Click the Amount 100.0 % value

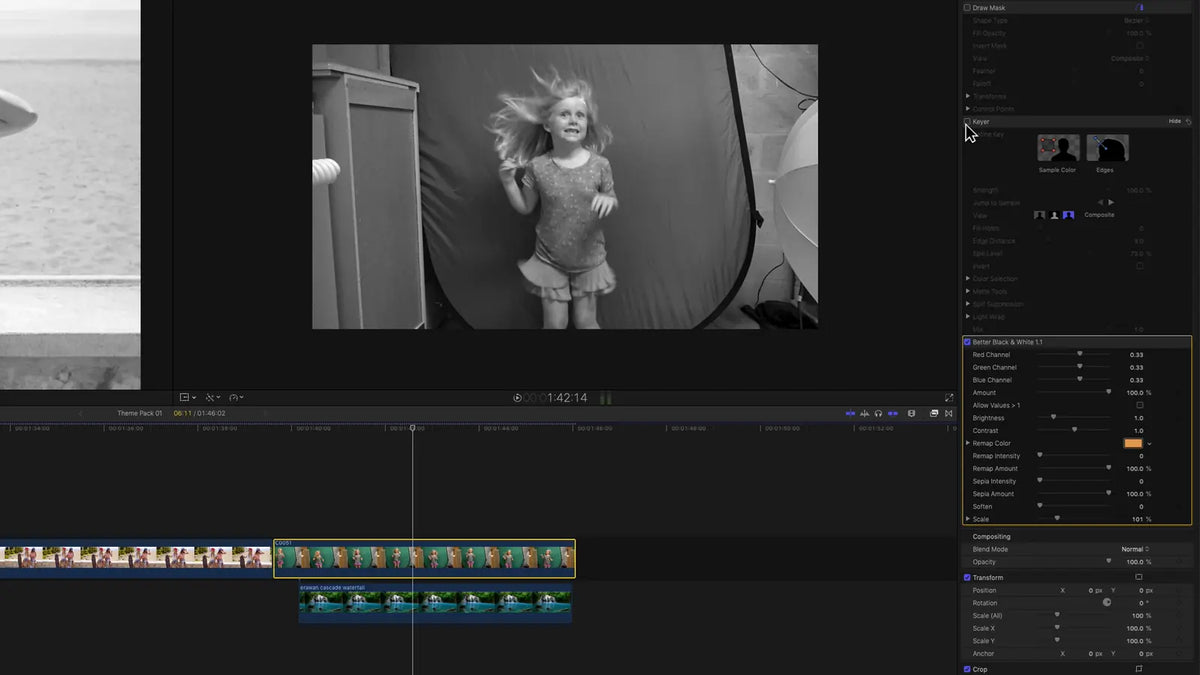click(1139, 393)
